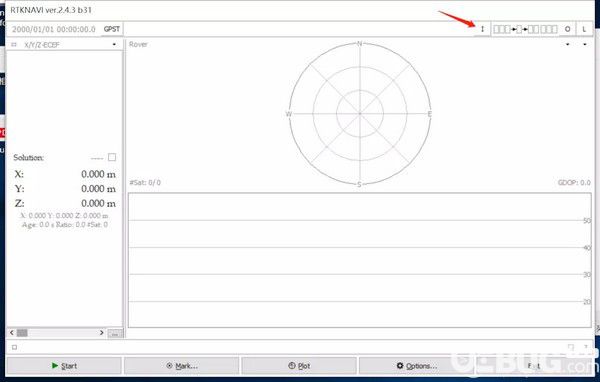
Task: Click the green play icon on Start
Action: (x=55, y=366)
